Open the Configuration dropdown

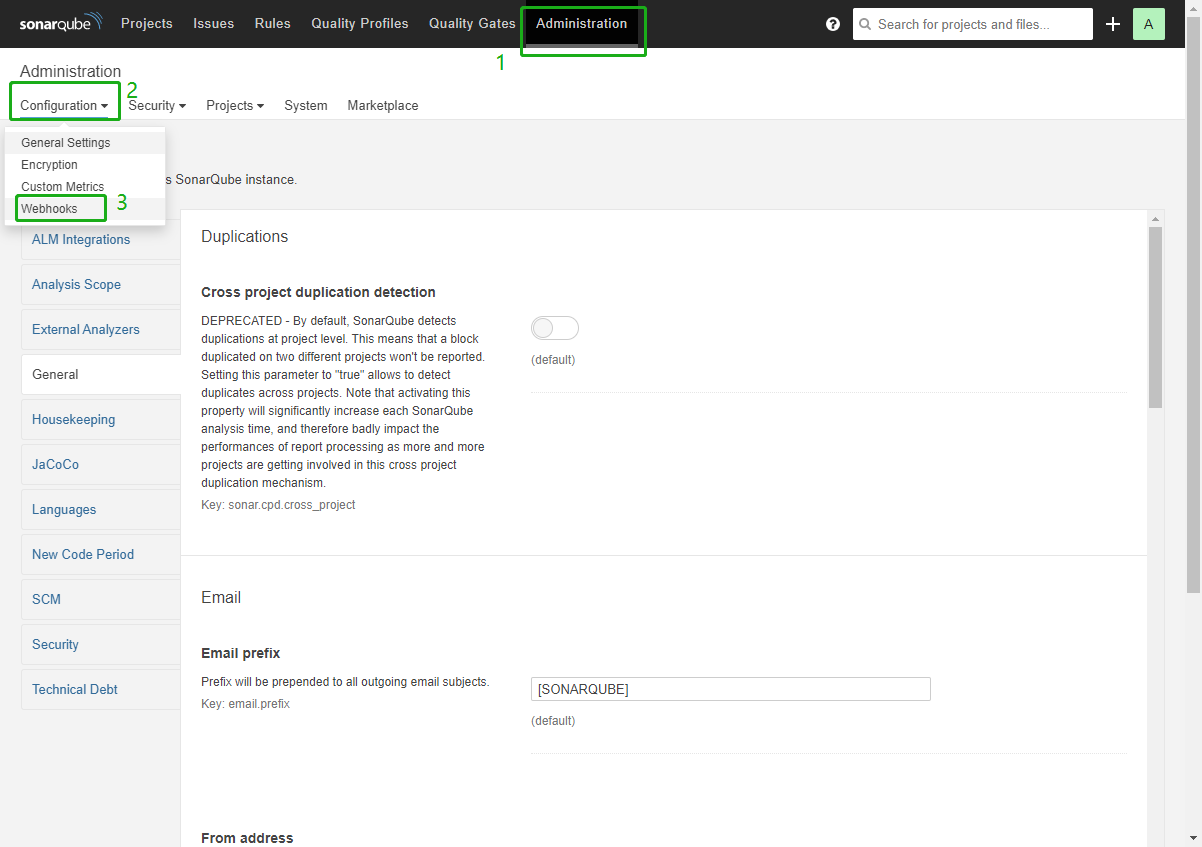click(64, 105)
